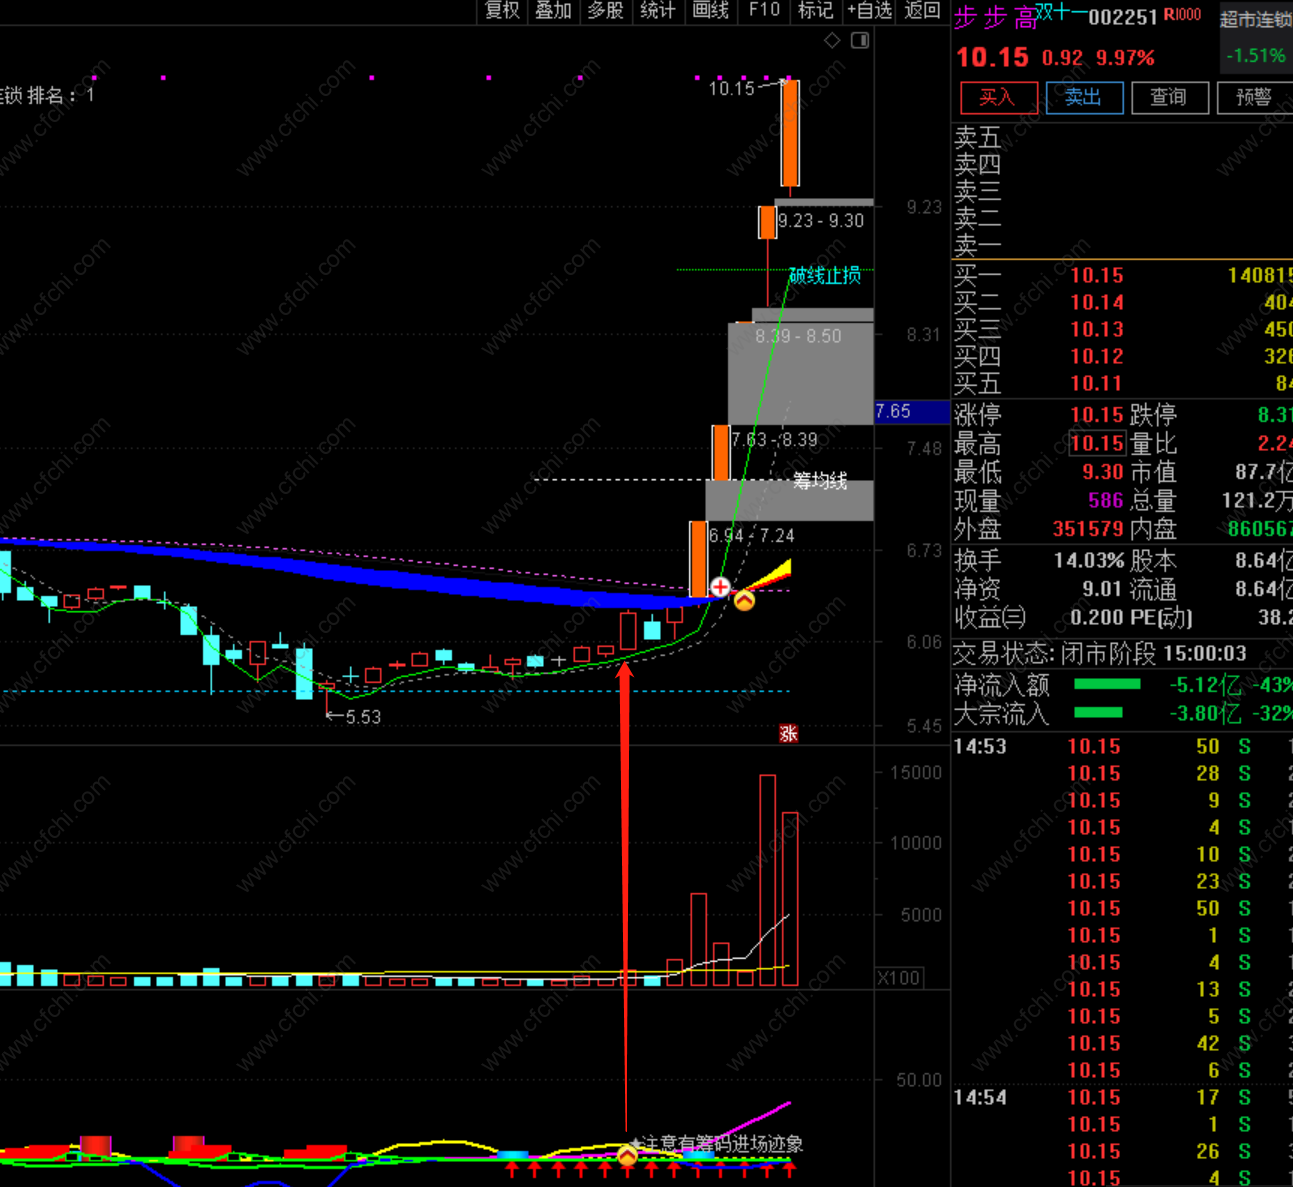Image resolution: width=1293 pixels, height=1187 pixels.
Task: Click the 买五 bid price 10.11
Action: pyautogui.click(x=1097, y=383)
